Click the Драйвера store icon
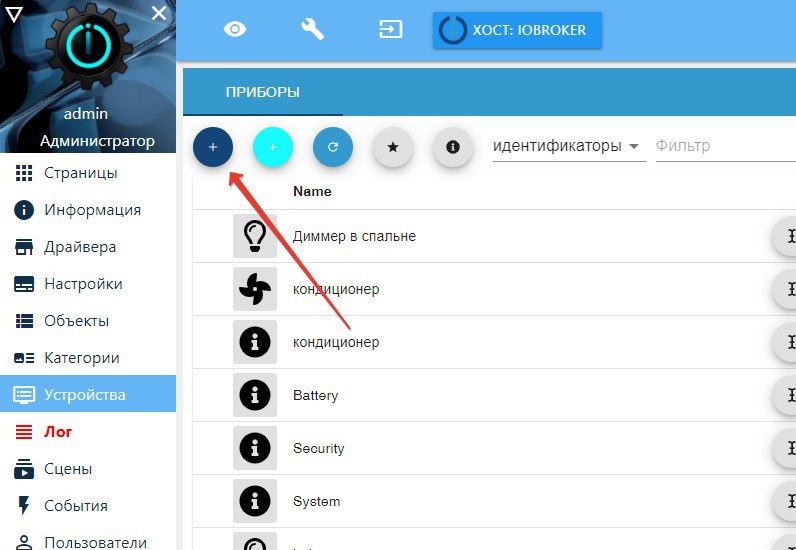Image resolution: width=796 pixels, height=550 pixels. [24, 247]
